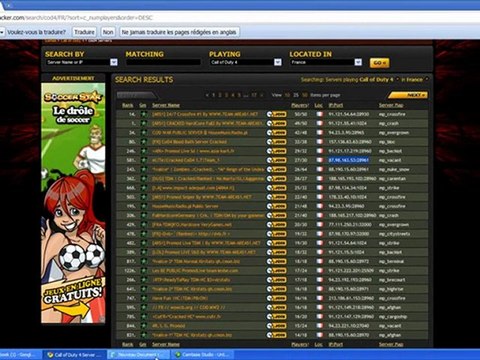Switch to Camtasia Studio taskbar window
The height and width of the screenshot is (360, 480).
(x=203, y=355)
